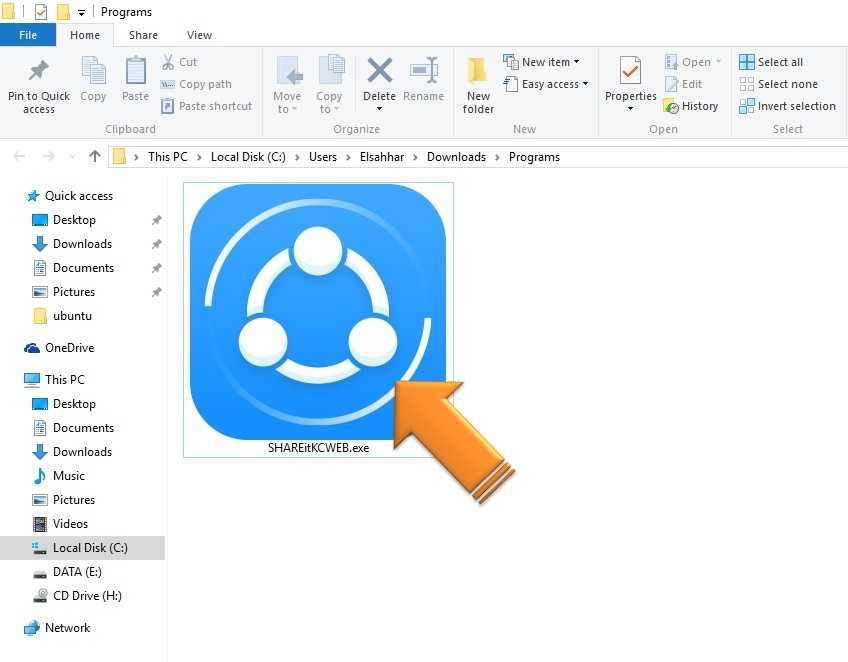The image size is (848, 662).
Task: Click the Copy ribbon icon
Action: click(93, 70)
